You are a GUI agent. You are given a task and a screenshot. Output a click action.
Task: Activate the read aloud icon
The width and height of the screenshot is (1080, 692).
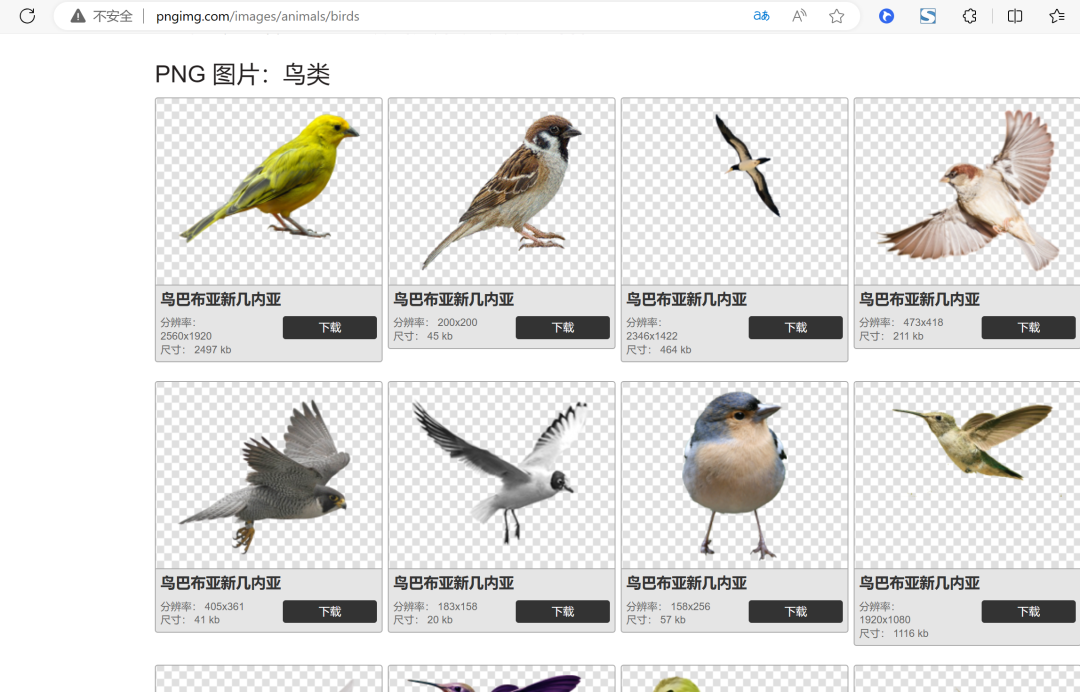(x=799, y=16)
